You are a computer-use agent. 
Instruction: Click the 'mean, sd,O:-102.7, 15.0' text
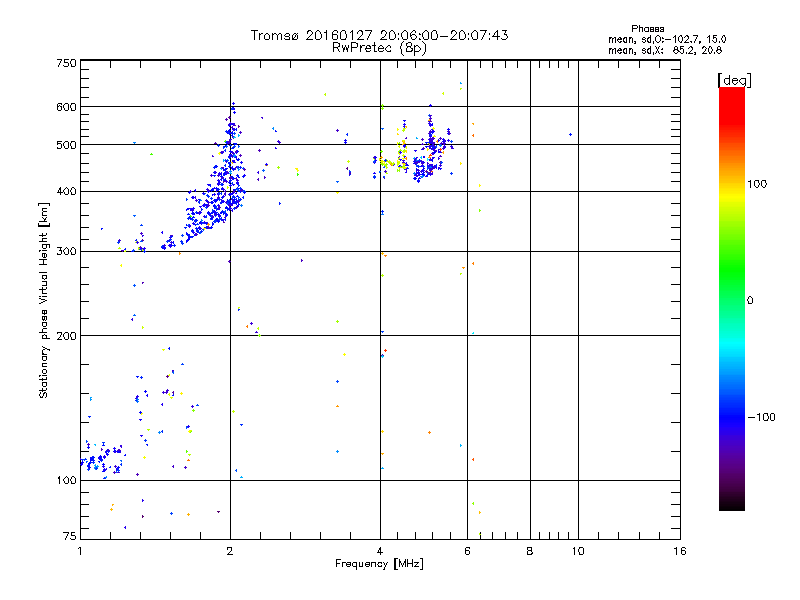667,39
